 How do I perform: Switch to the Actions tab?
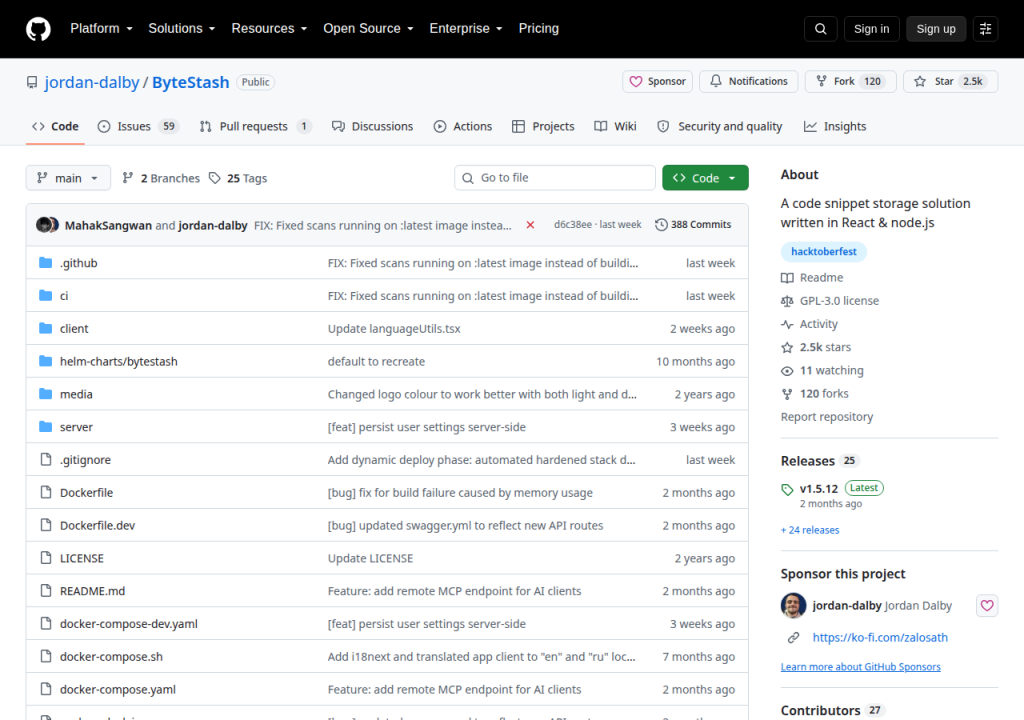463,126
